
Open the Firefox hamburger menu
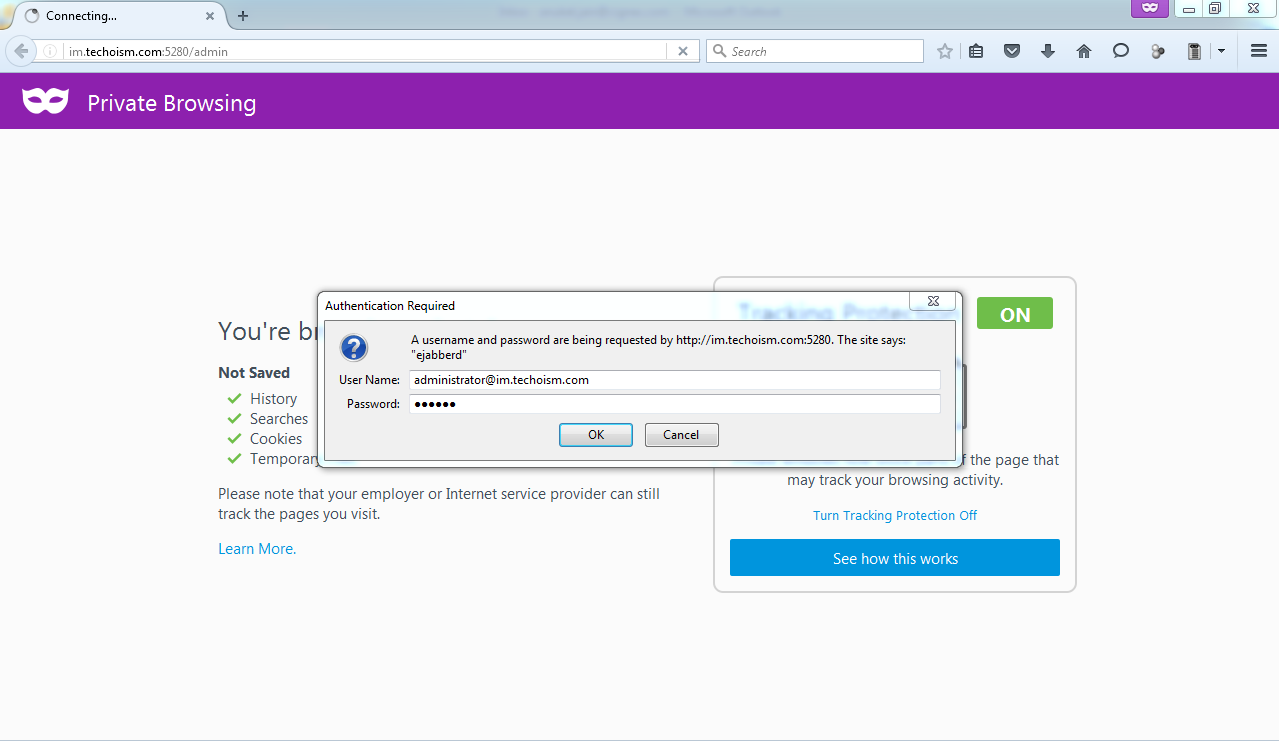(x=1259, y=51)
